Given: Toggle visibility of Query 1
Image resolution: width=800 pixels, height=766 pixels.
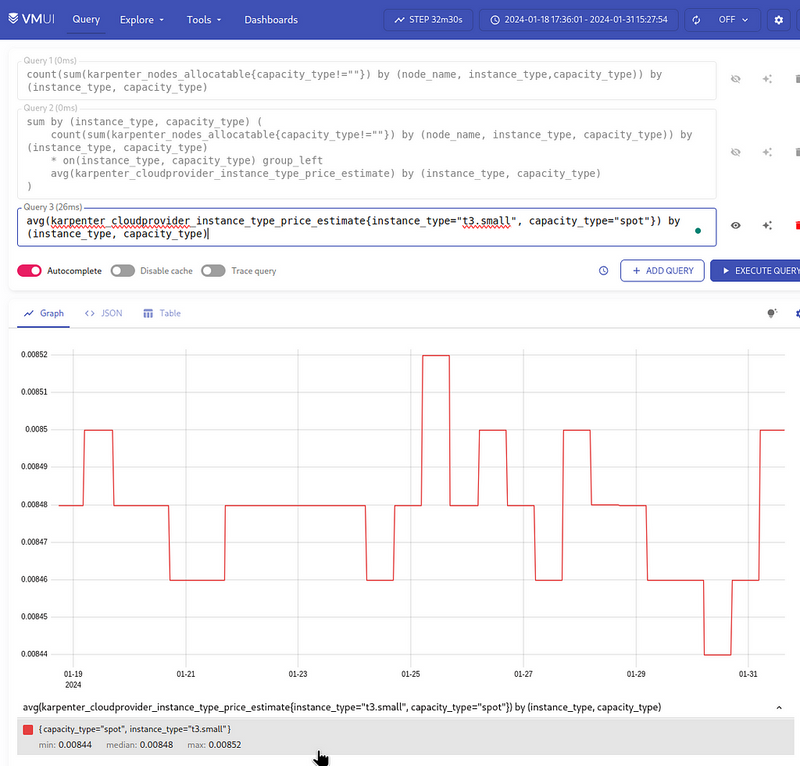Looking at the screenshot, I should [x=735, y=79].
